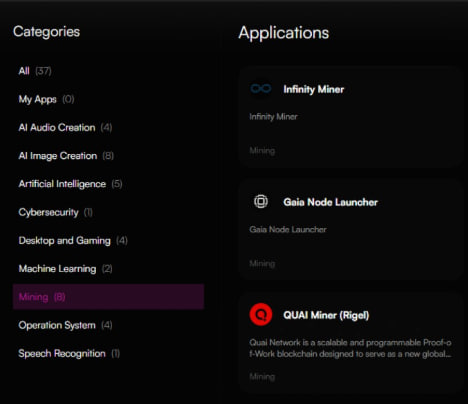Screen dimensions: 468x404
Task: Open the Infinity Miner app title
Action: [x=313, y=89]
